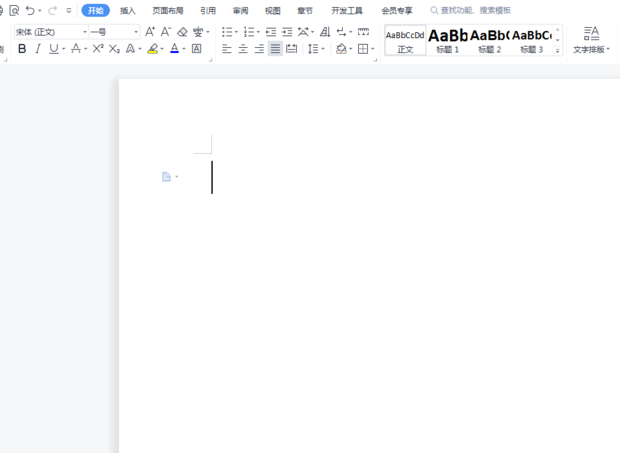Increase font size with A+ icon
620x453 pixels.
[x=150, y=32]
